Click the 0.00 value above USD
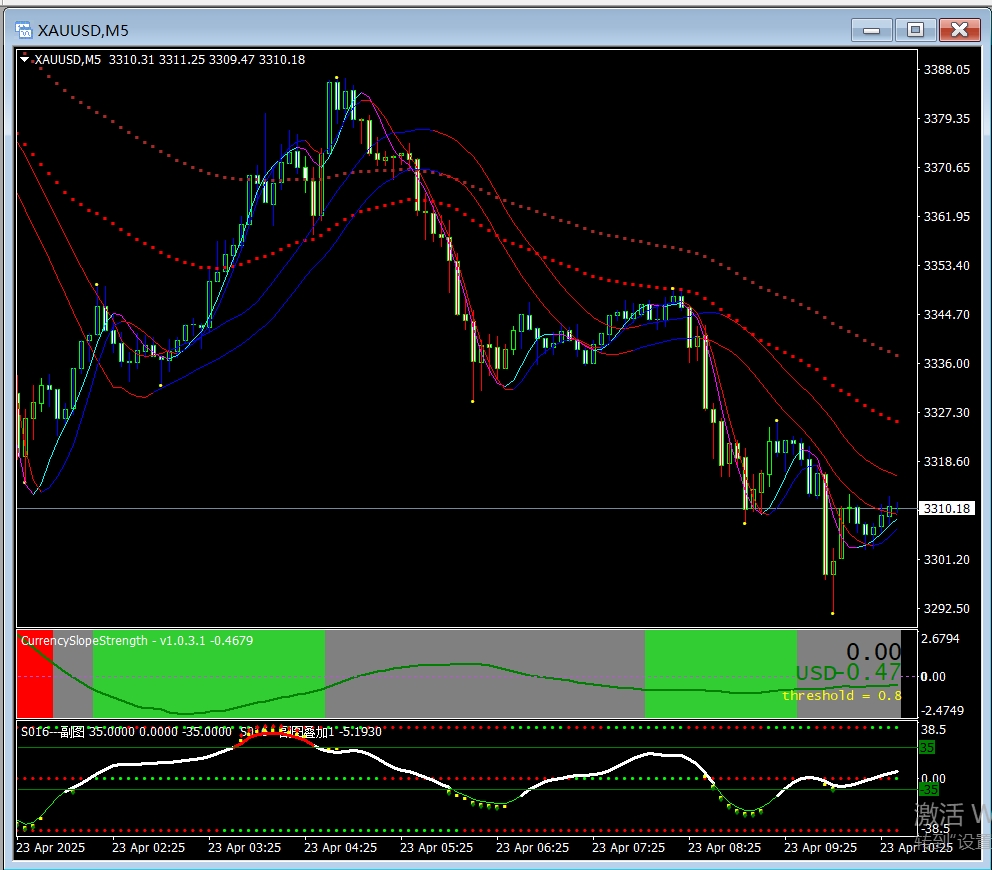Screen dimensions: 992x870 (x=873, y=651)
